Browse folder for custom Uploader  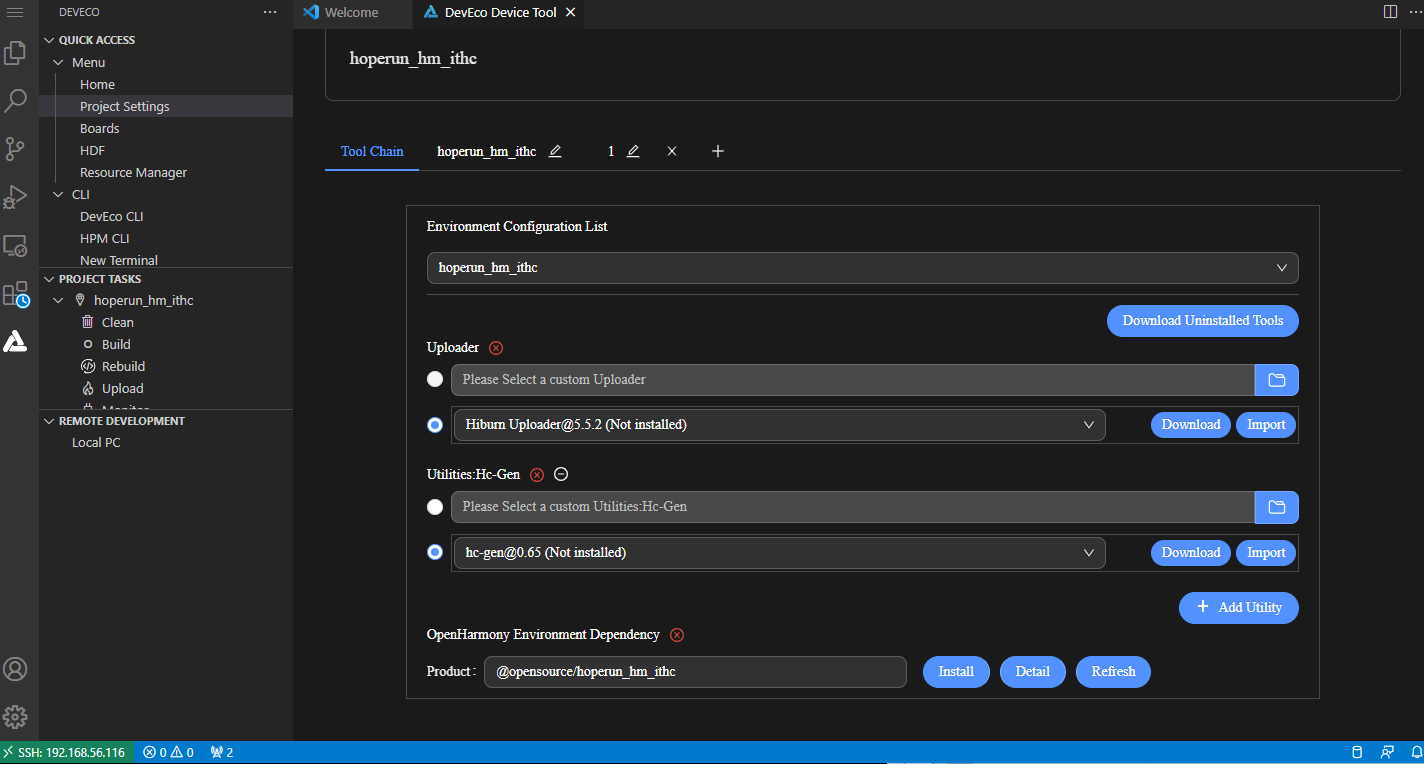coord(1277,380)
